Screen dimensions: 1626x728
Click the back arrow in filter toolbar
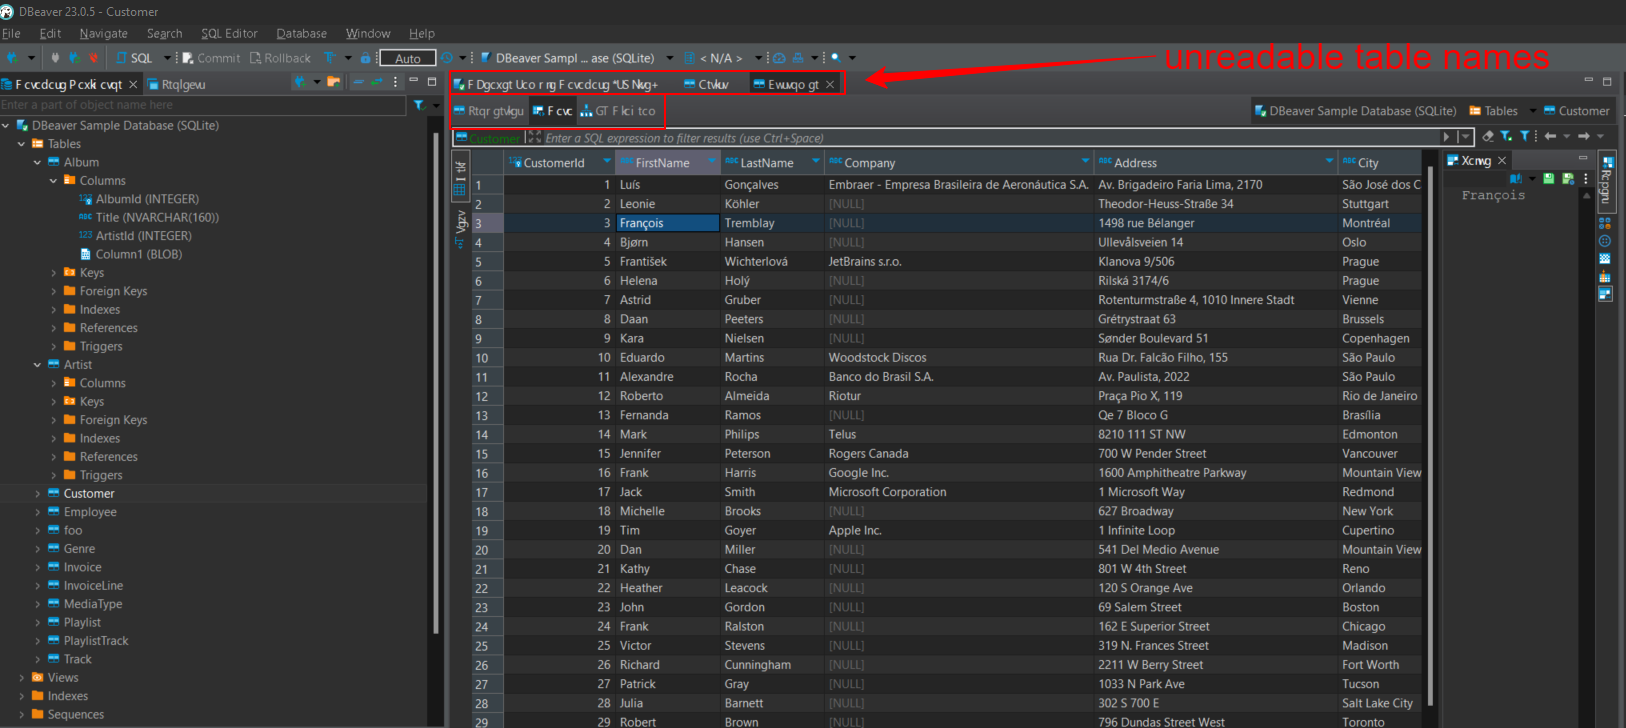[1551, 136]
